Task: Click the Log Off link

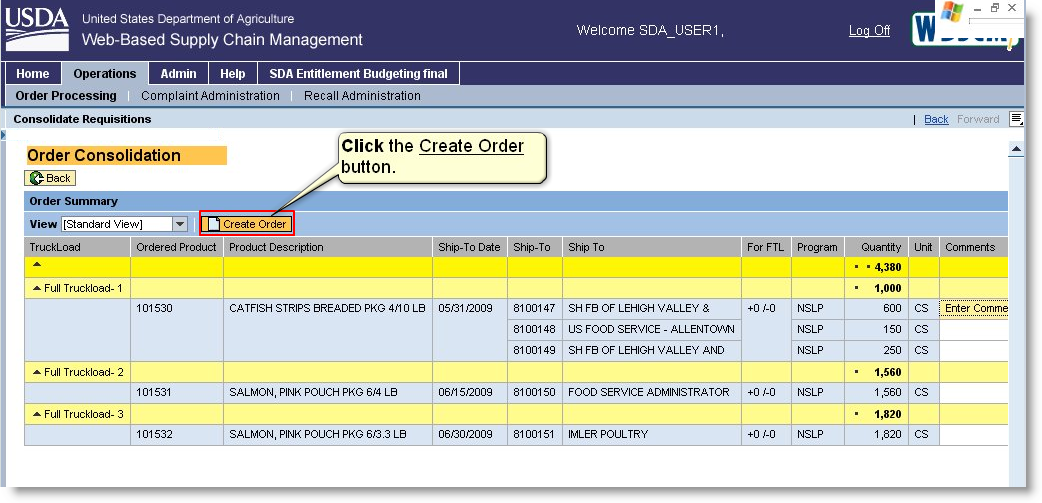Action: [x=869, y=31]
